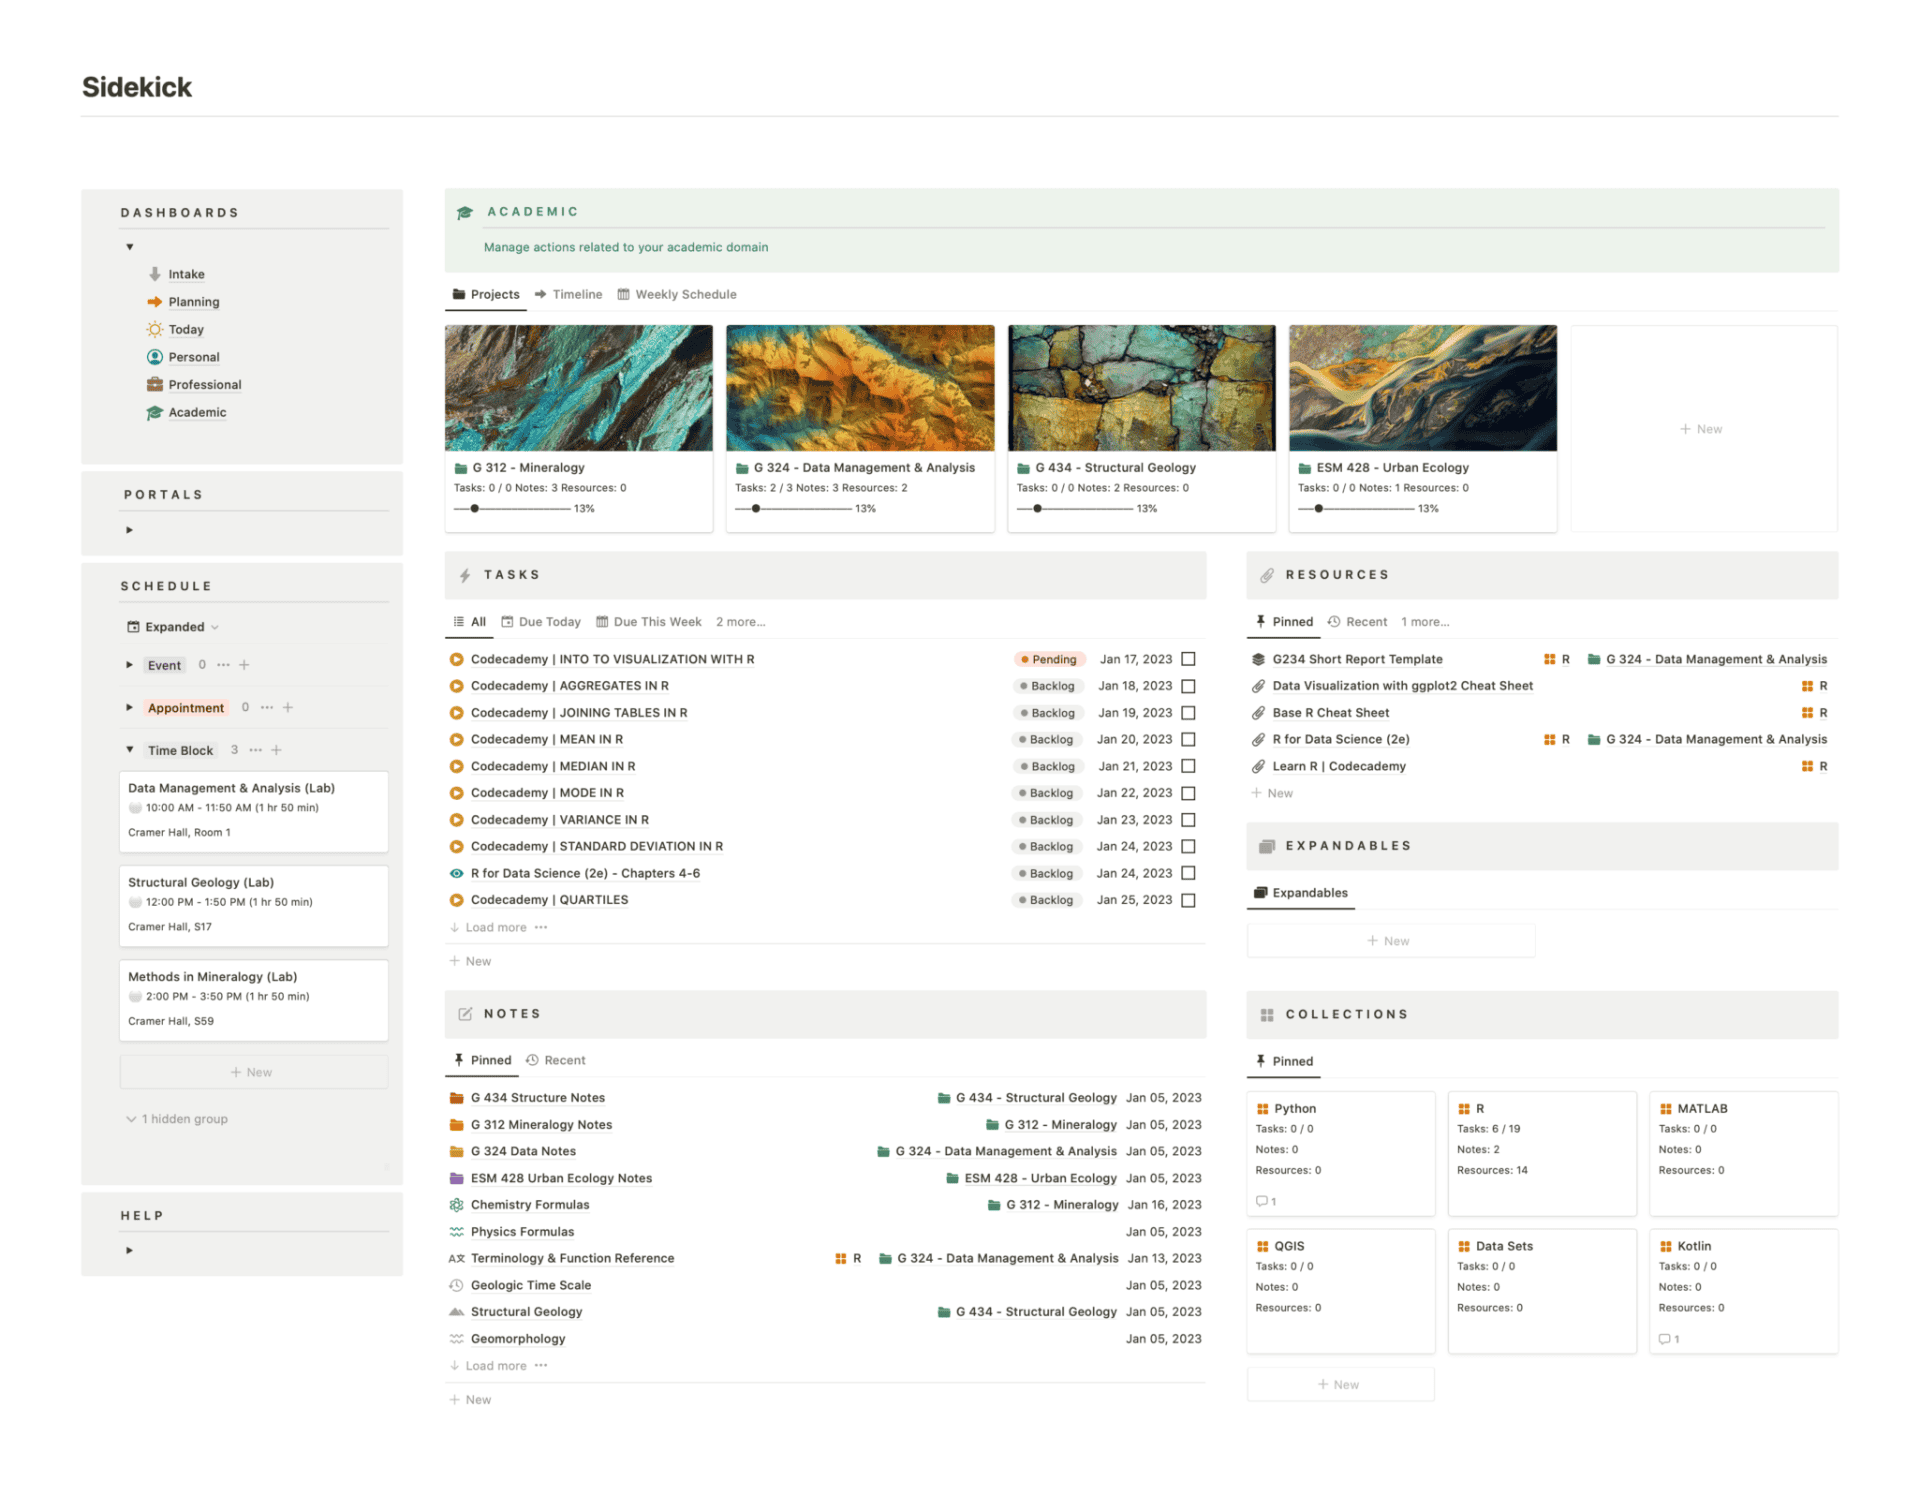Click the Intake download-arrow icon
Image resolution: width=1920 pixels, height=1496 pixels.
click(x=156, y=274)
